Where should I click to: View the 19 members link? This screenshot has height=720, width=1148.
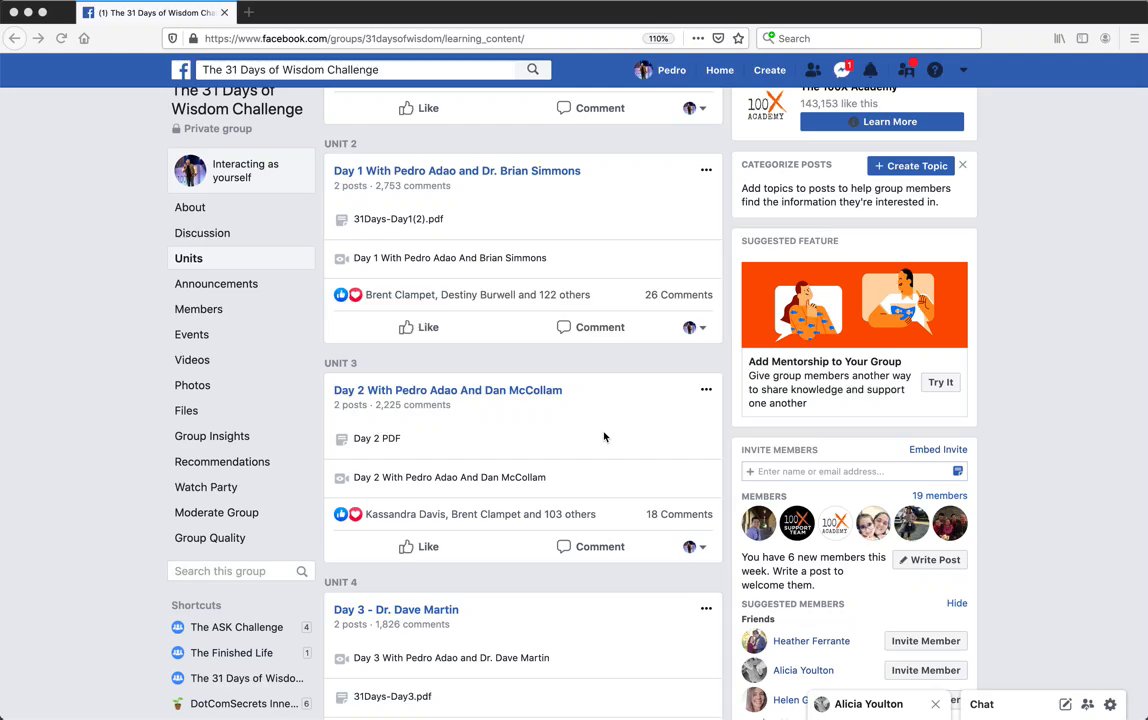[x=939, y=496]
